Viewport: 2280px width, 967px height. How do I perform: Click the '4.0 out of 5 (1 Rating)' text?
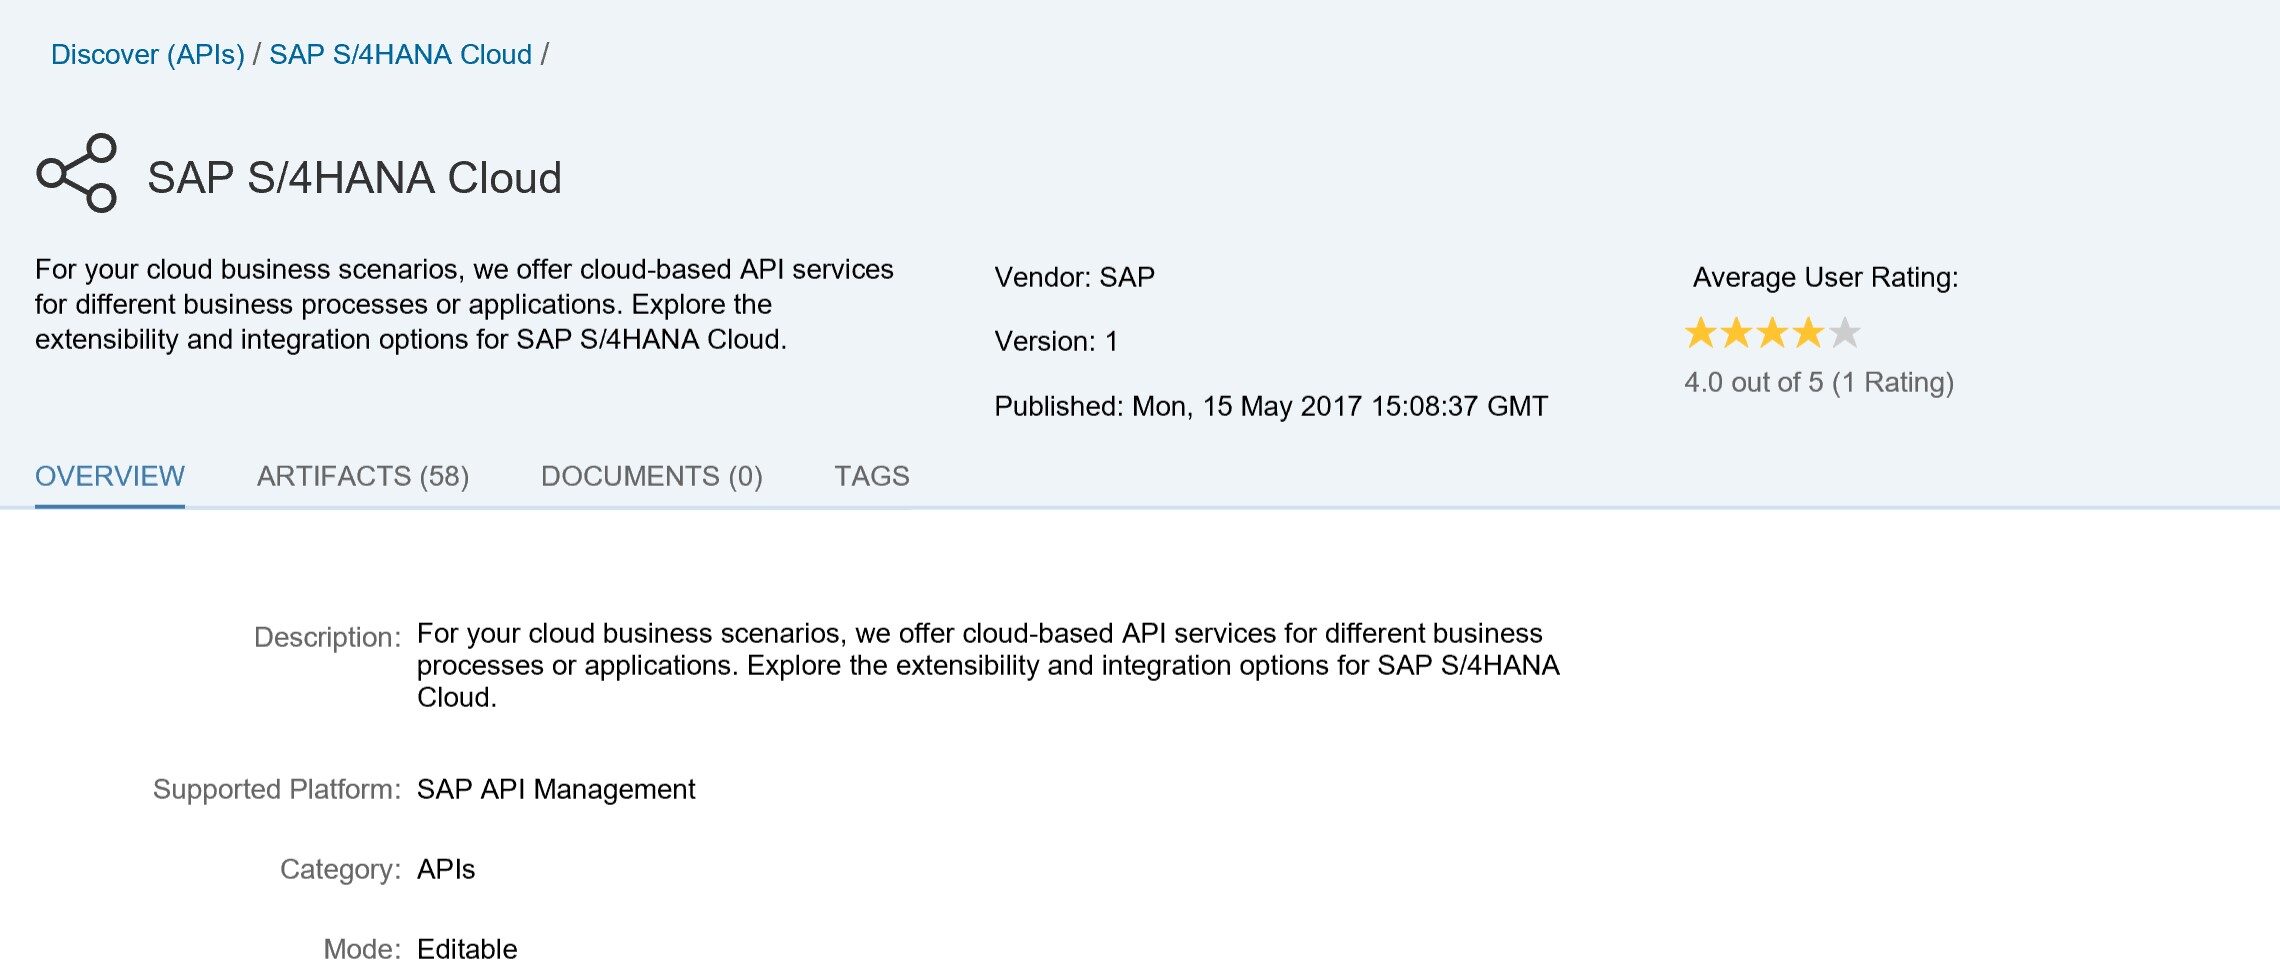coord(1818,382)
